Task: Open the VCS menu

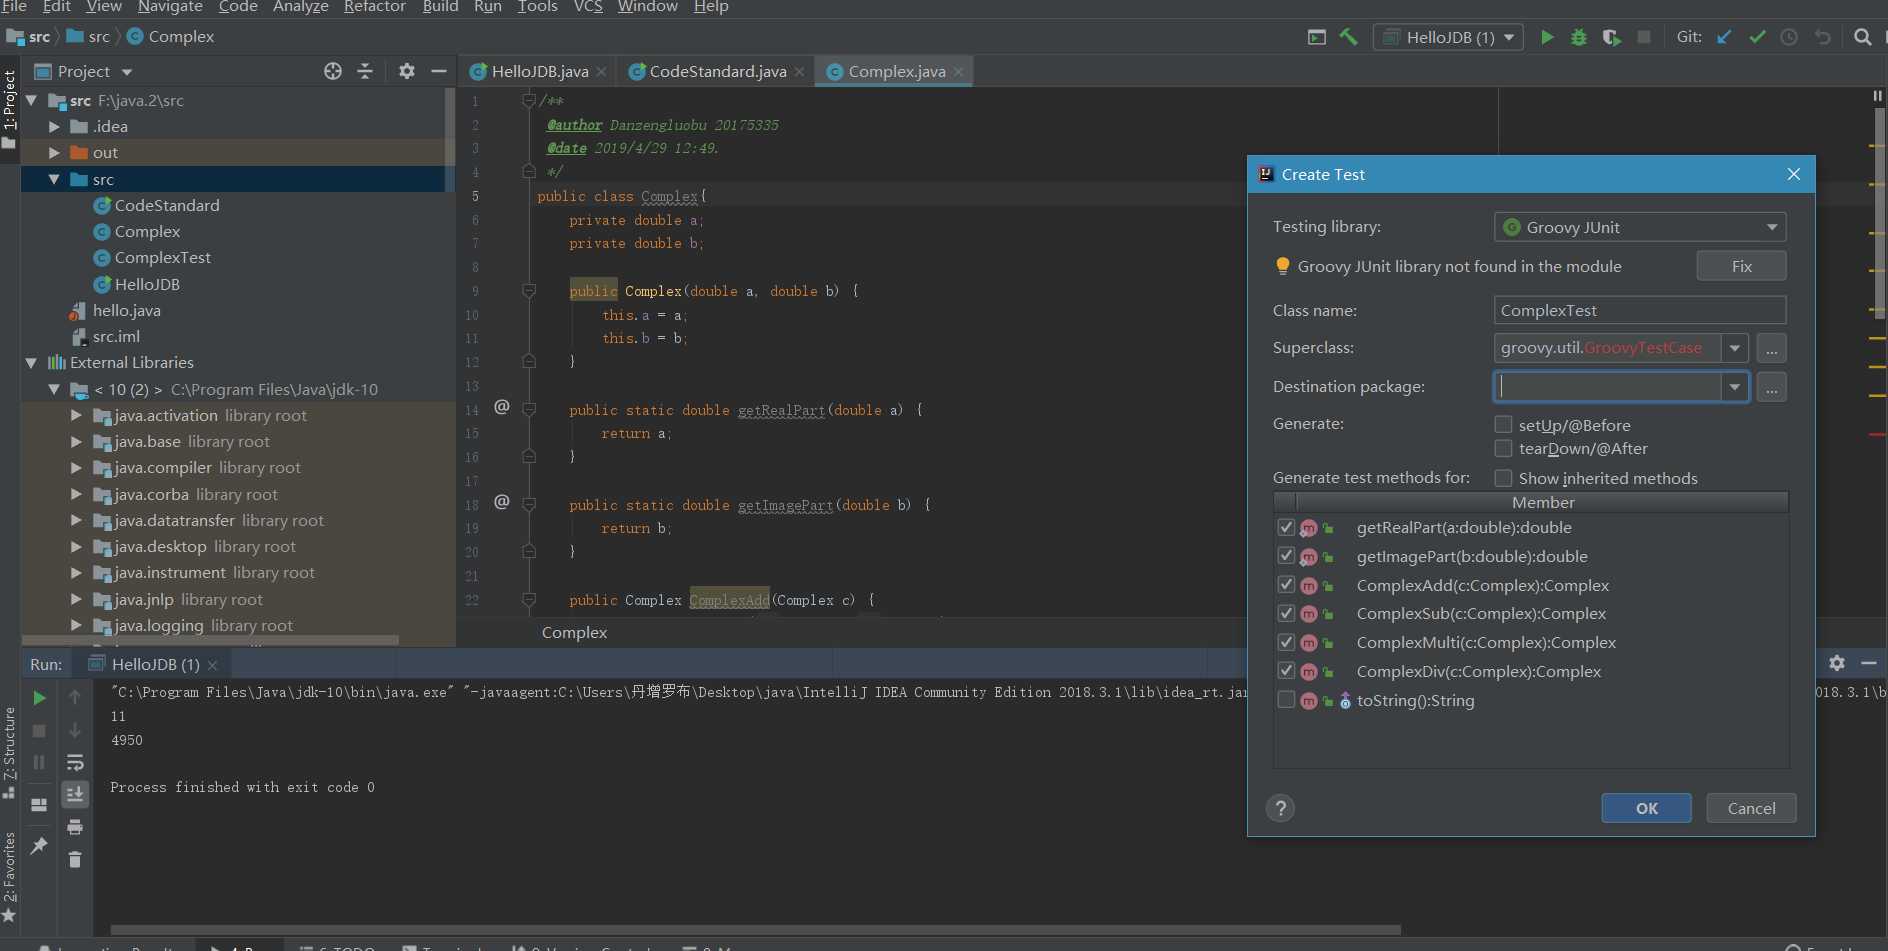Action: pyautogui.click(x=588, y=7)
